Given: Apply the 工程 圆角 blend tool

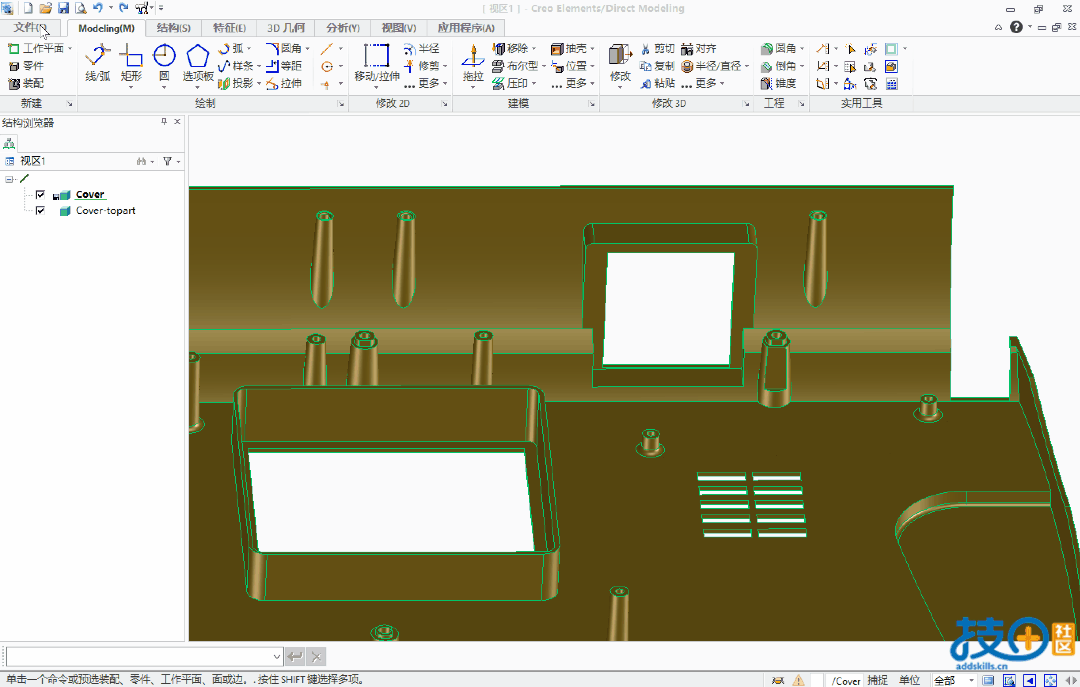Looking at the screenshot, I should 779,48.
